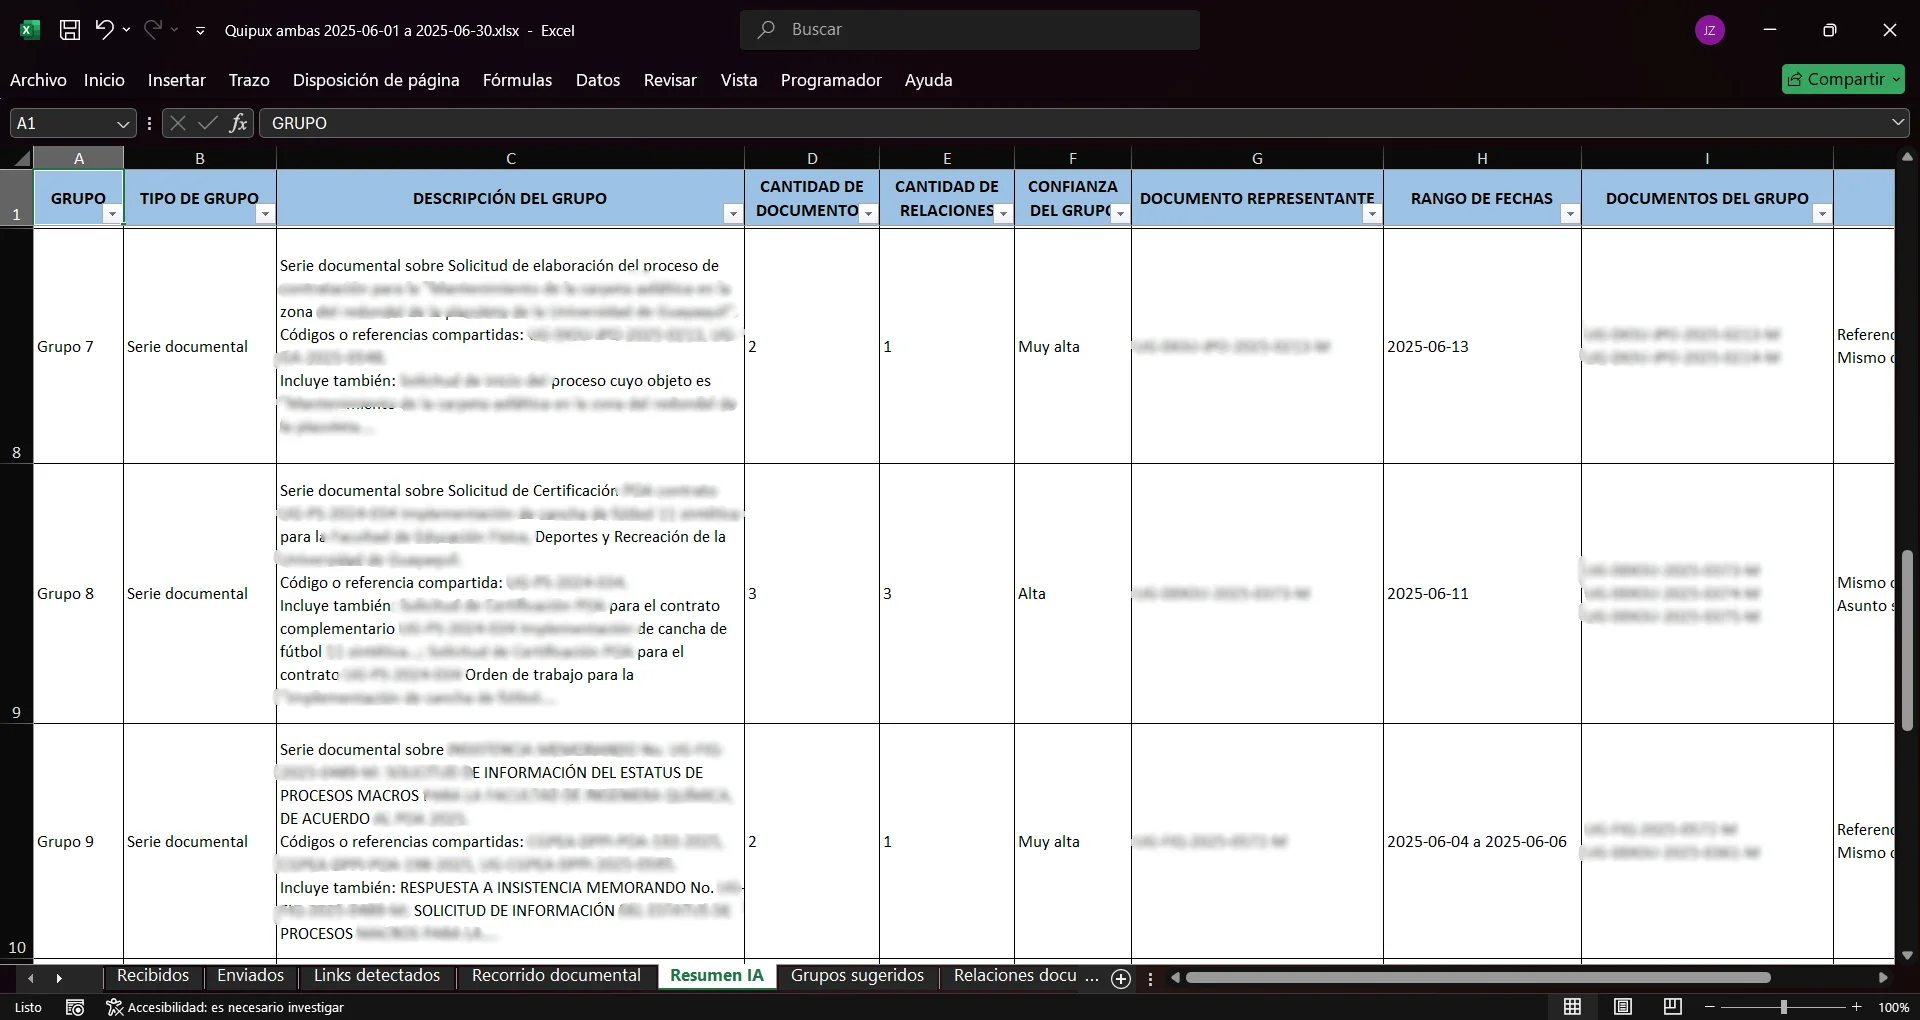This screenshot has height=1020, width=1920.
Task: Open filter dropdown for CANTIDAD DE RELACIONES
Action: tap(1003, 214)
